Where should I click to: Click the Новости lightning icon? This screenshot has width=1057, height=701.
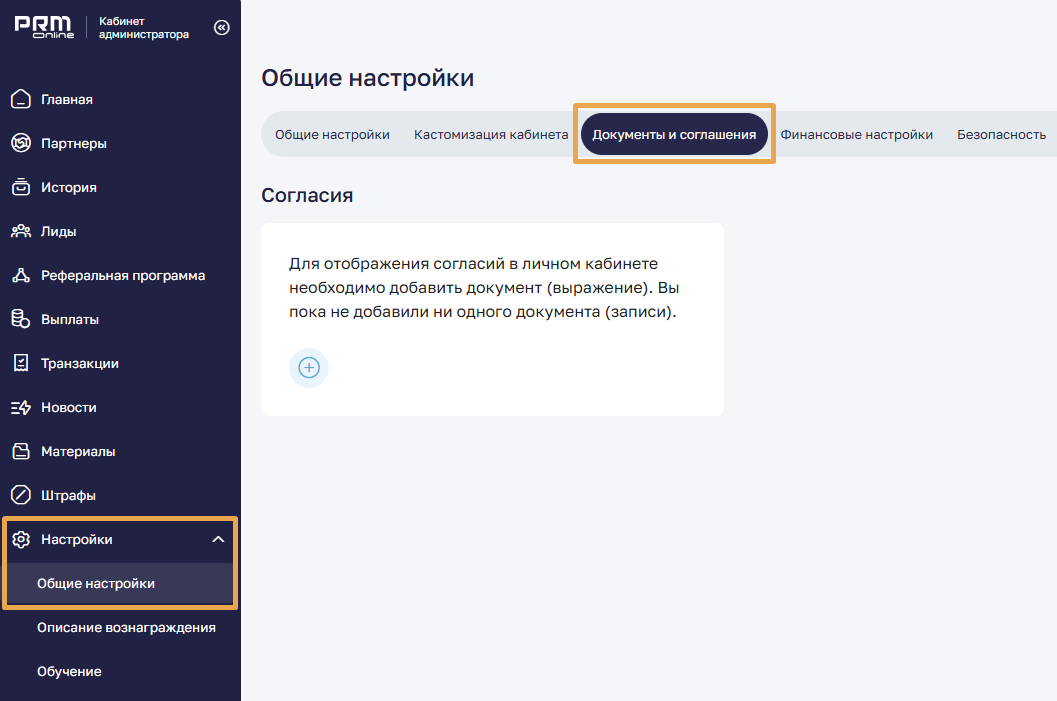(21, 407)
